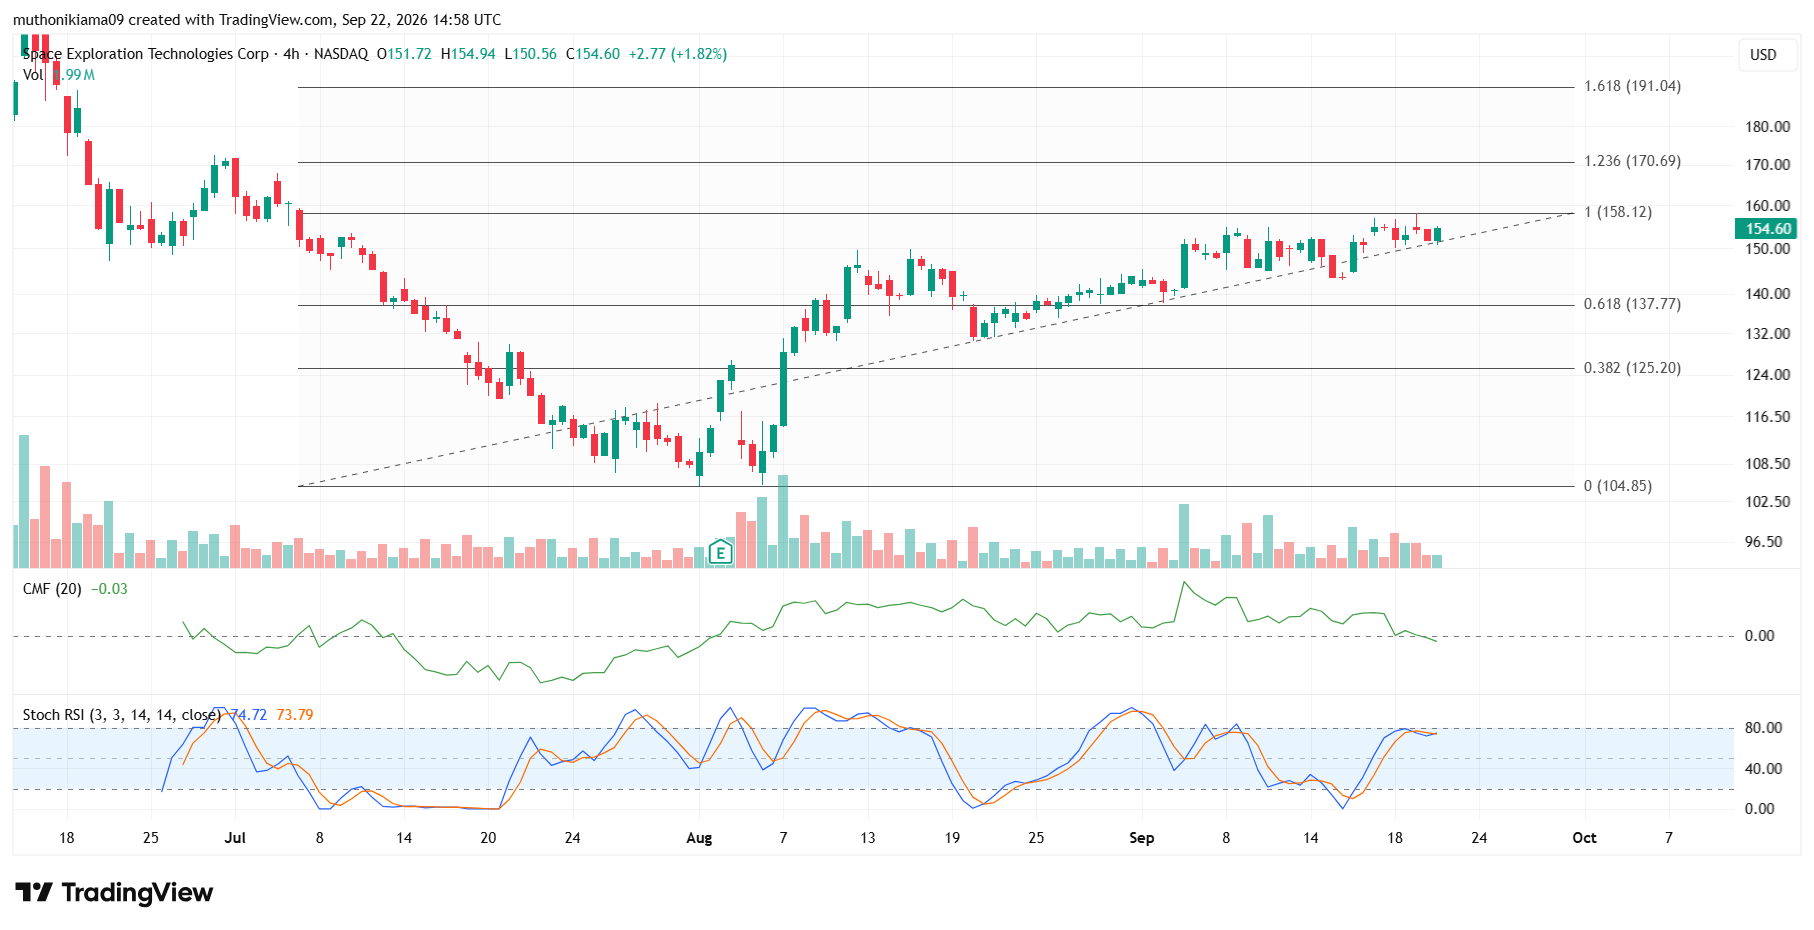Click the CMF value -0.03
Image resolution: width=1814 pixels, height=930 pixels.
click(109, 589)
